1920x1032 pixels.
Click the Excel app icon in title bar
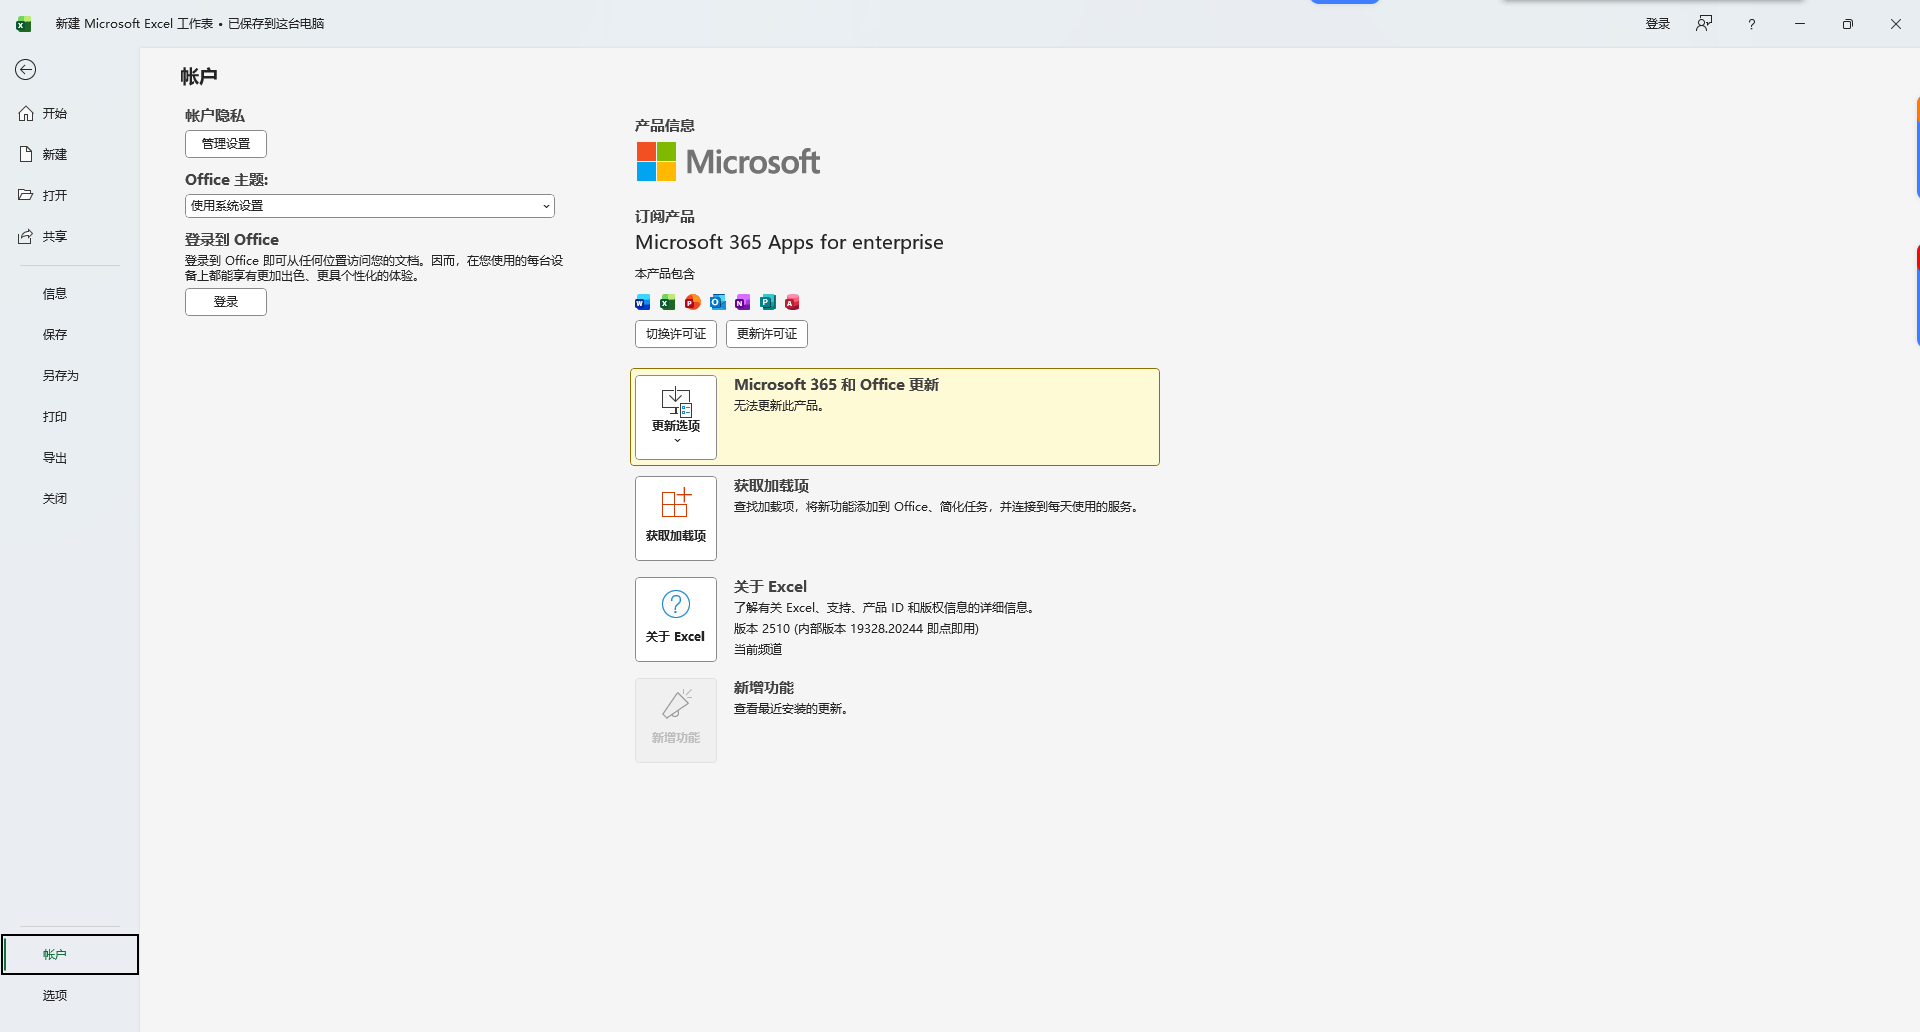pos(22,22)
